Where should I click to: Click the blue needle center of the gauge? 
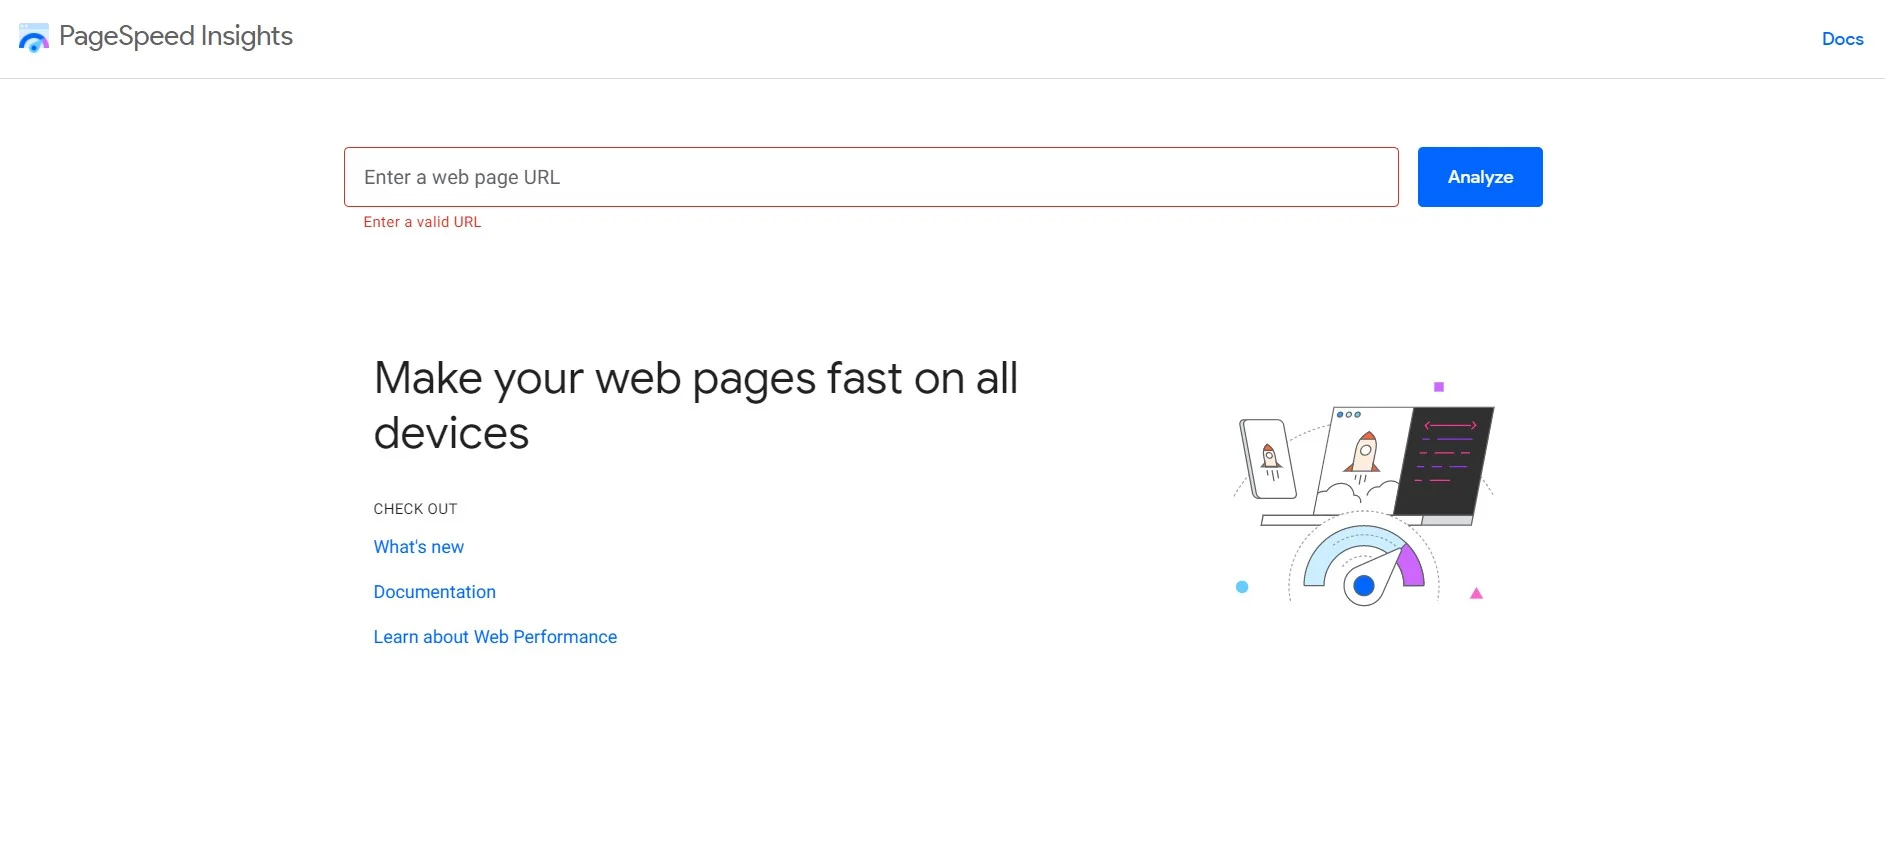[1363, 587]
